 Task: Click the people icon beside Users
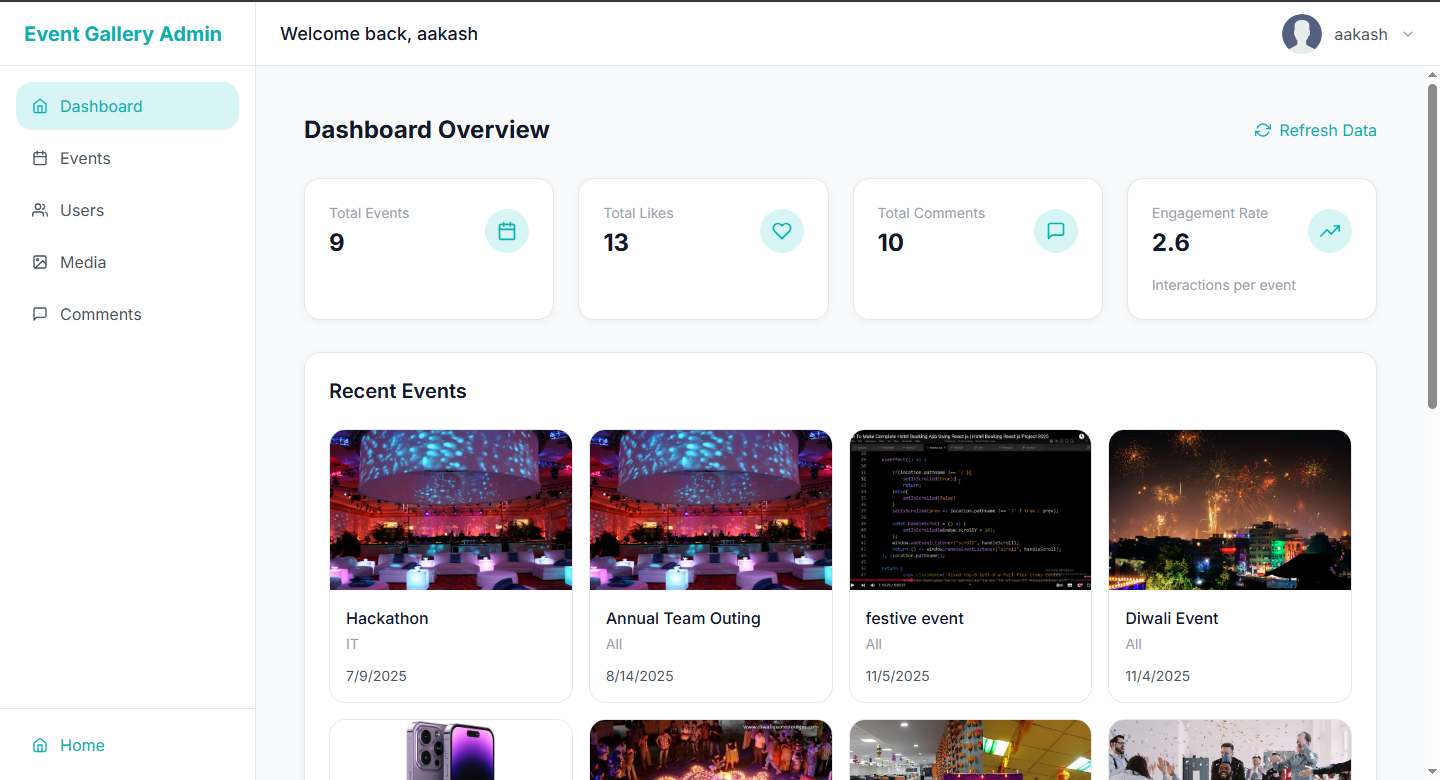tap(40, 210)
